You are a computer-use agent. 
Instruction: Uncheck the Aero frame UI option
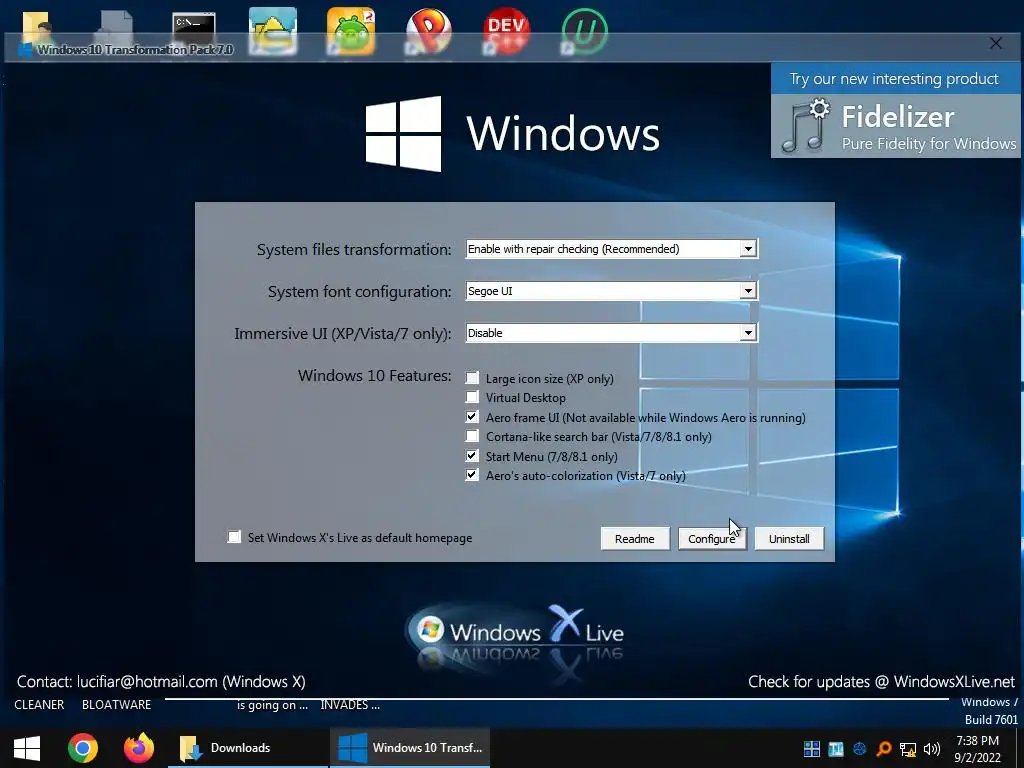[x=472, y=417]
